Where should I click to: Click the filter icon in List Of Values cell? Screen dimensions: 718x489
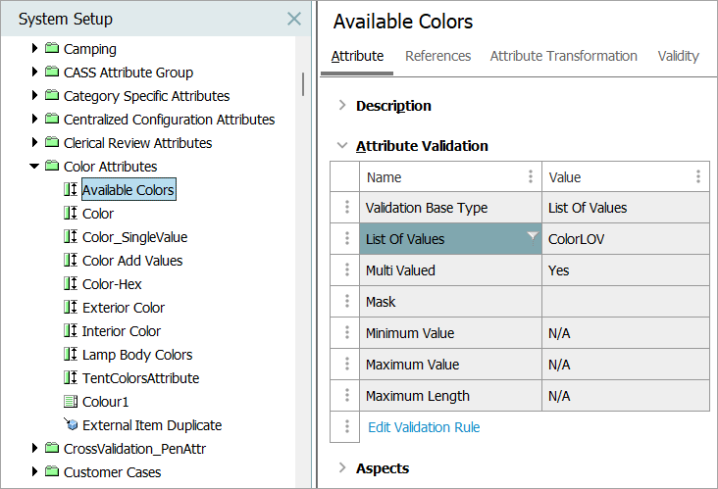click(532, 236)
